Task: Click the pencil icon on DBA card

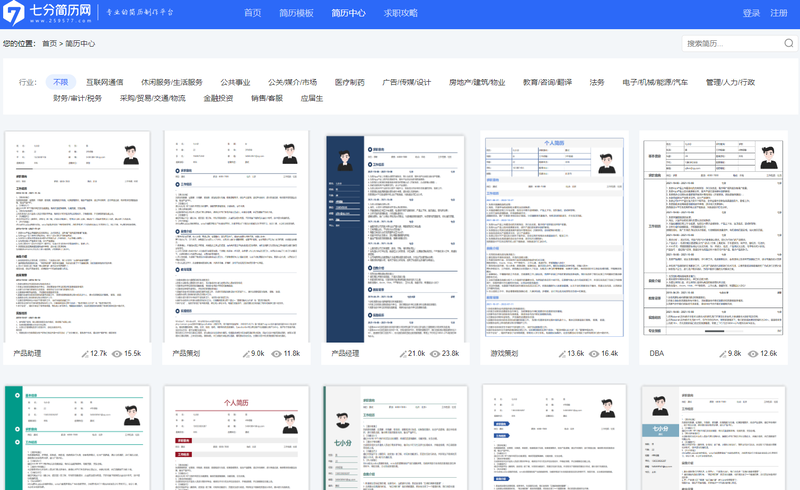Action: 722,354
